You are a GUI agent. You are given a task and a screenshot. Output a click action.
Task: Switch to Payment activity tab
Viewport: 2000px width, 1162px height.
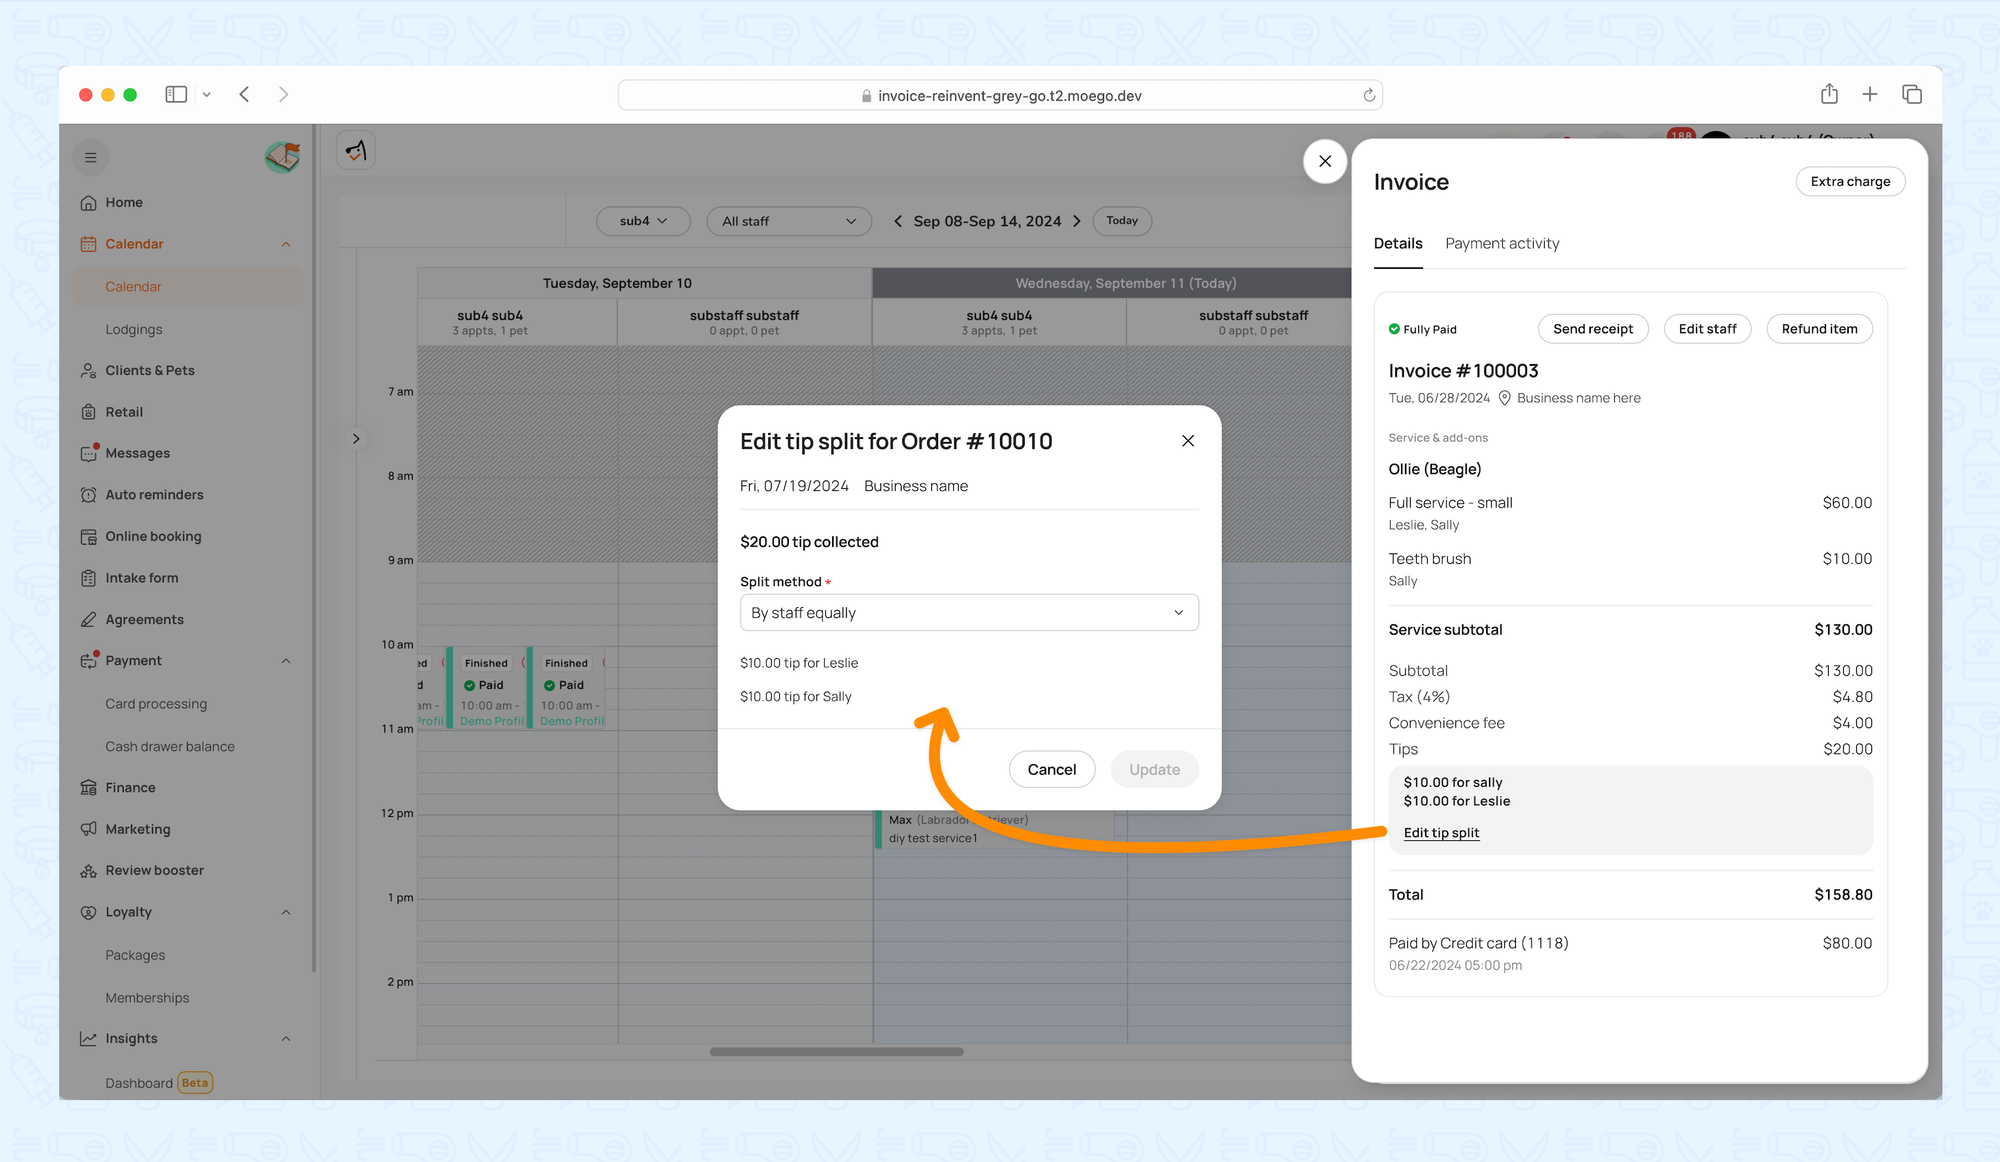coord(1501,244)
